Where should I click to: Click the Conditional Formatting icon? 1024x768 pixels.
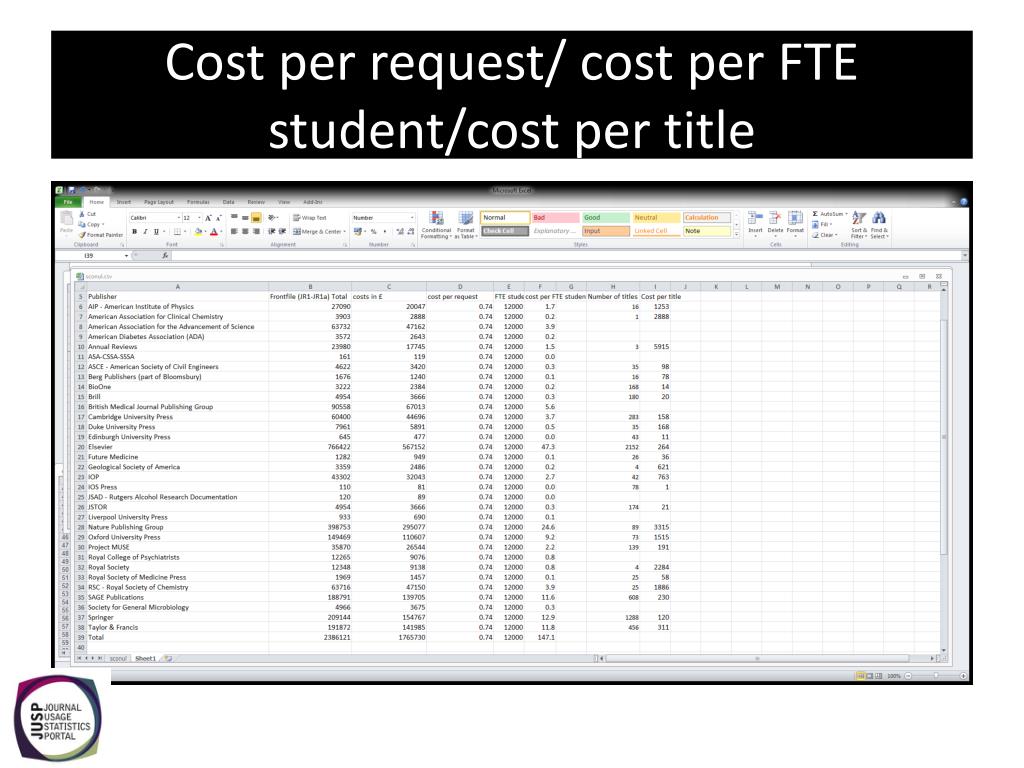pos(436,218)
